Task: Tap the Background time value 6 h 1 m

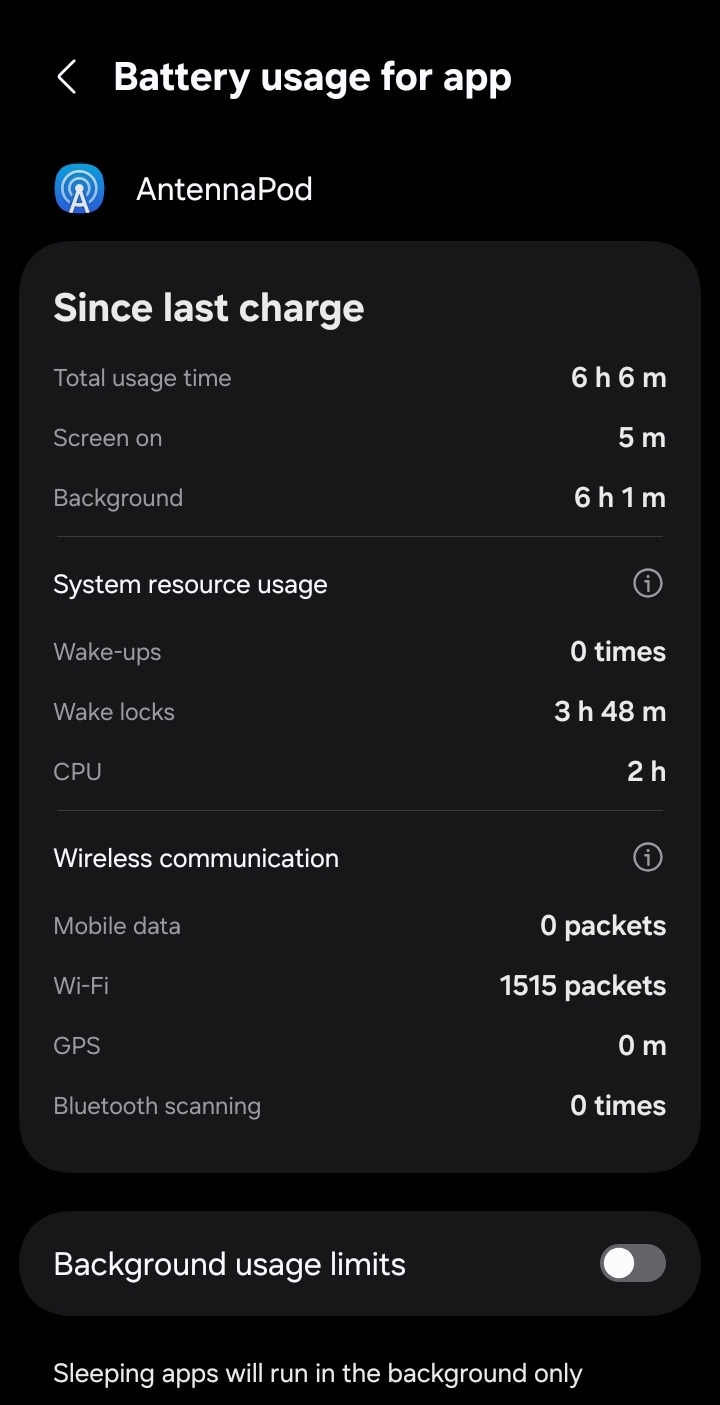Action: click(619, 498)
